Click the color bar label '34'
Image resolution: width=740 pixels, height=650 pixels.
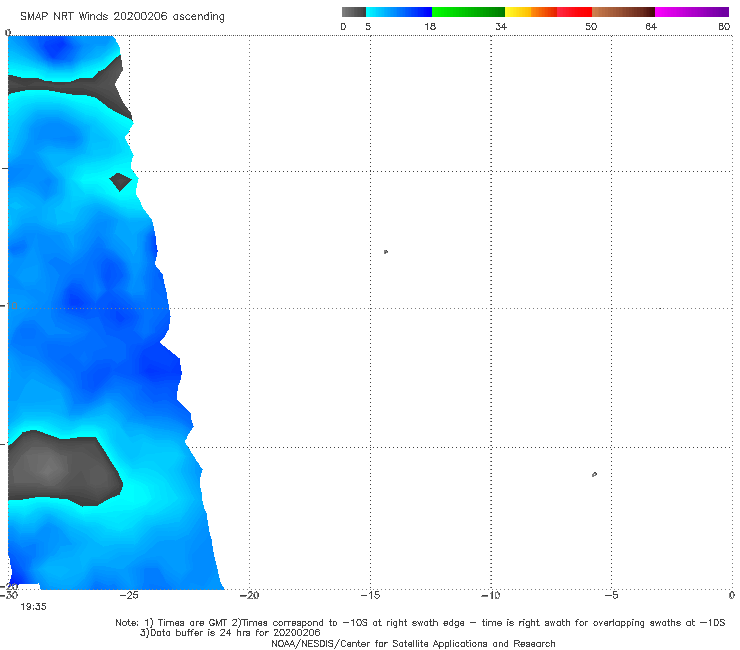501,26
